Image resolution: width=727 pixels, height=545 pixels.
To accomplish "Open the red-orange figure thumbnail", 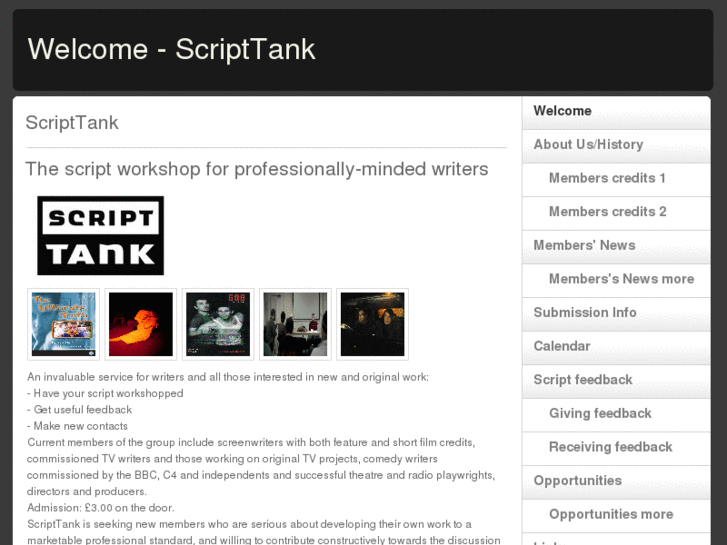I will [x=141, y=324].
